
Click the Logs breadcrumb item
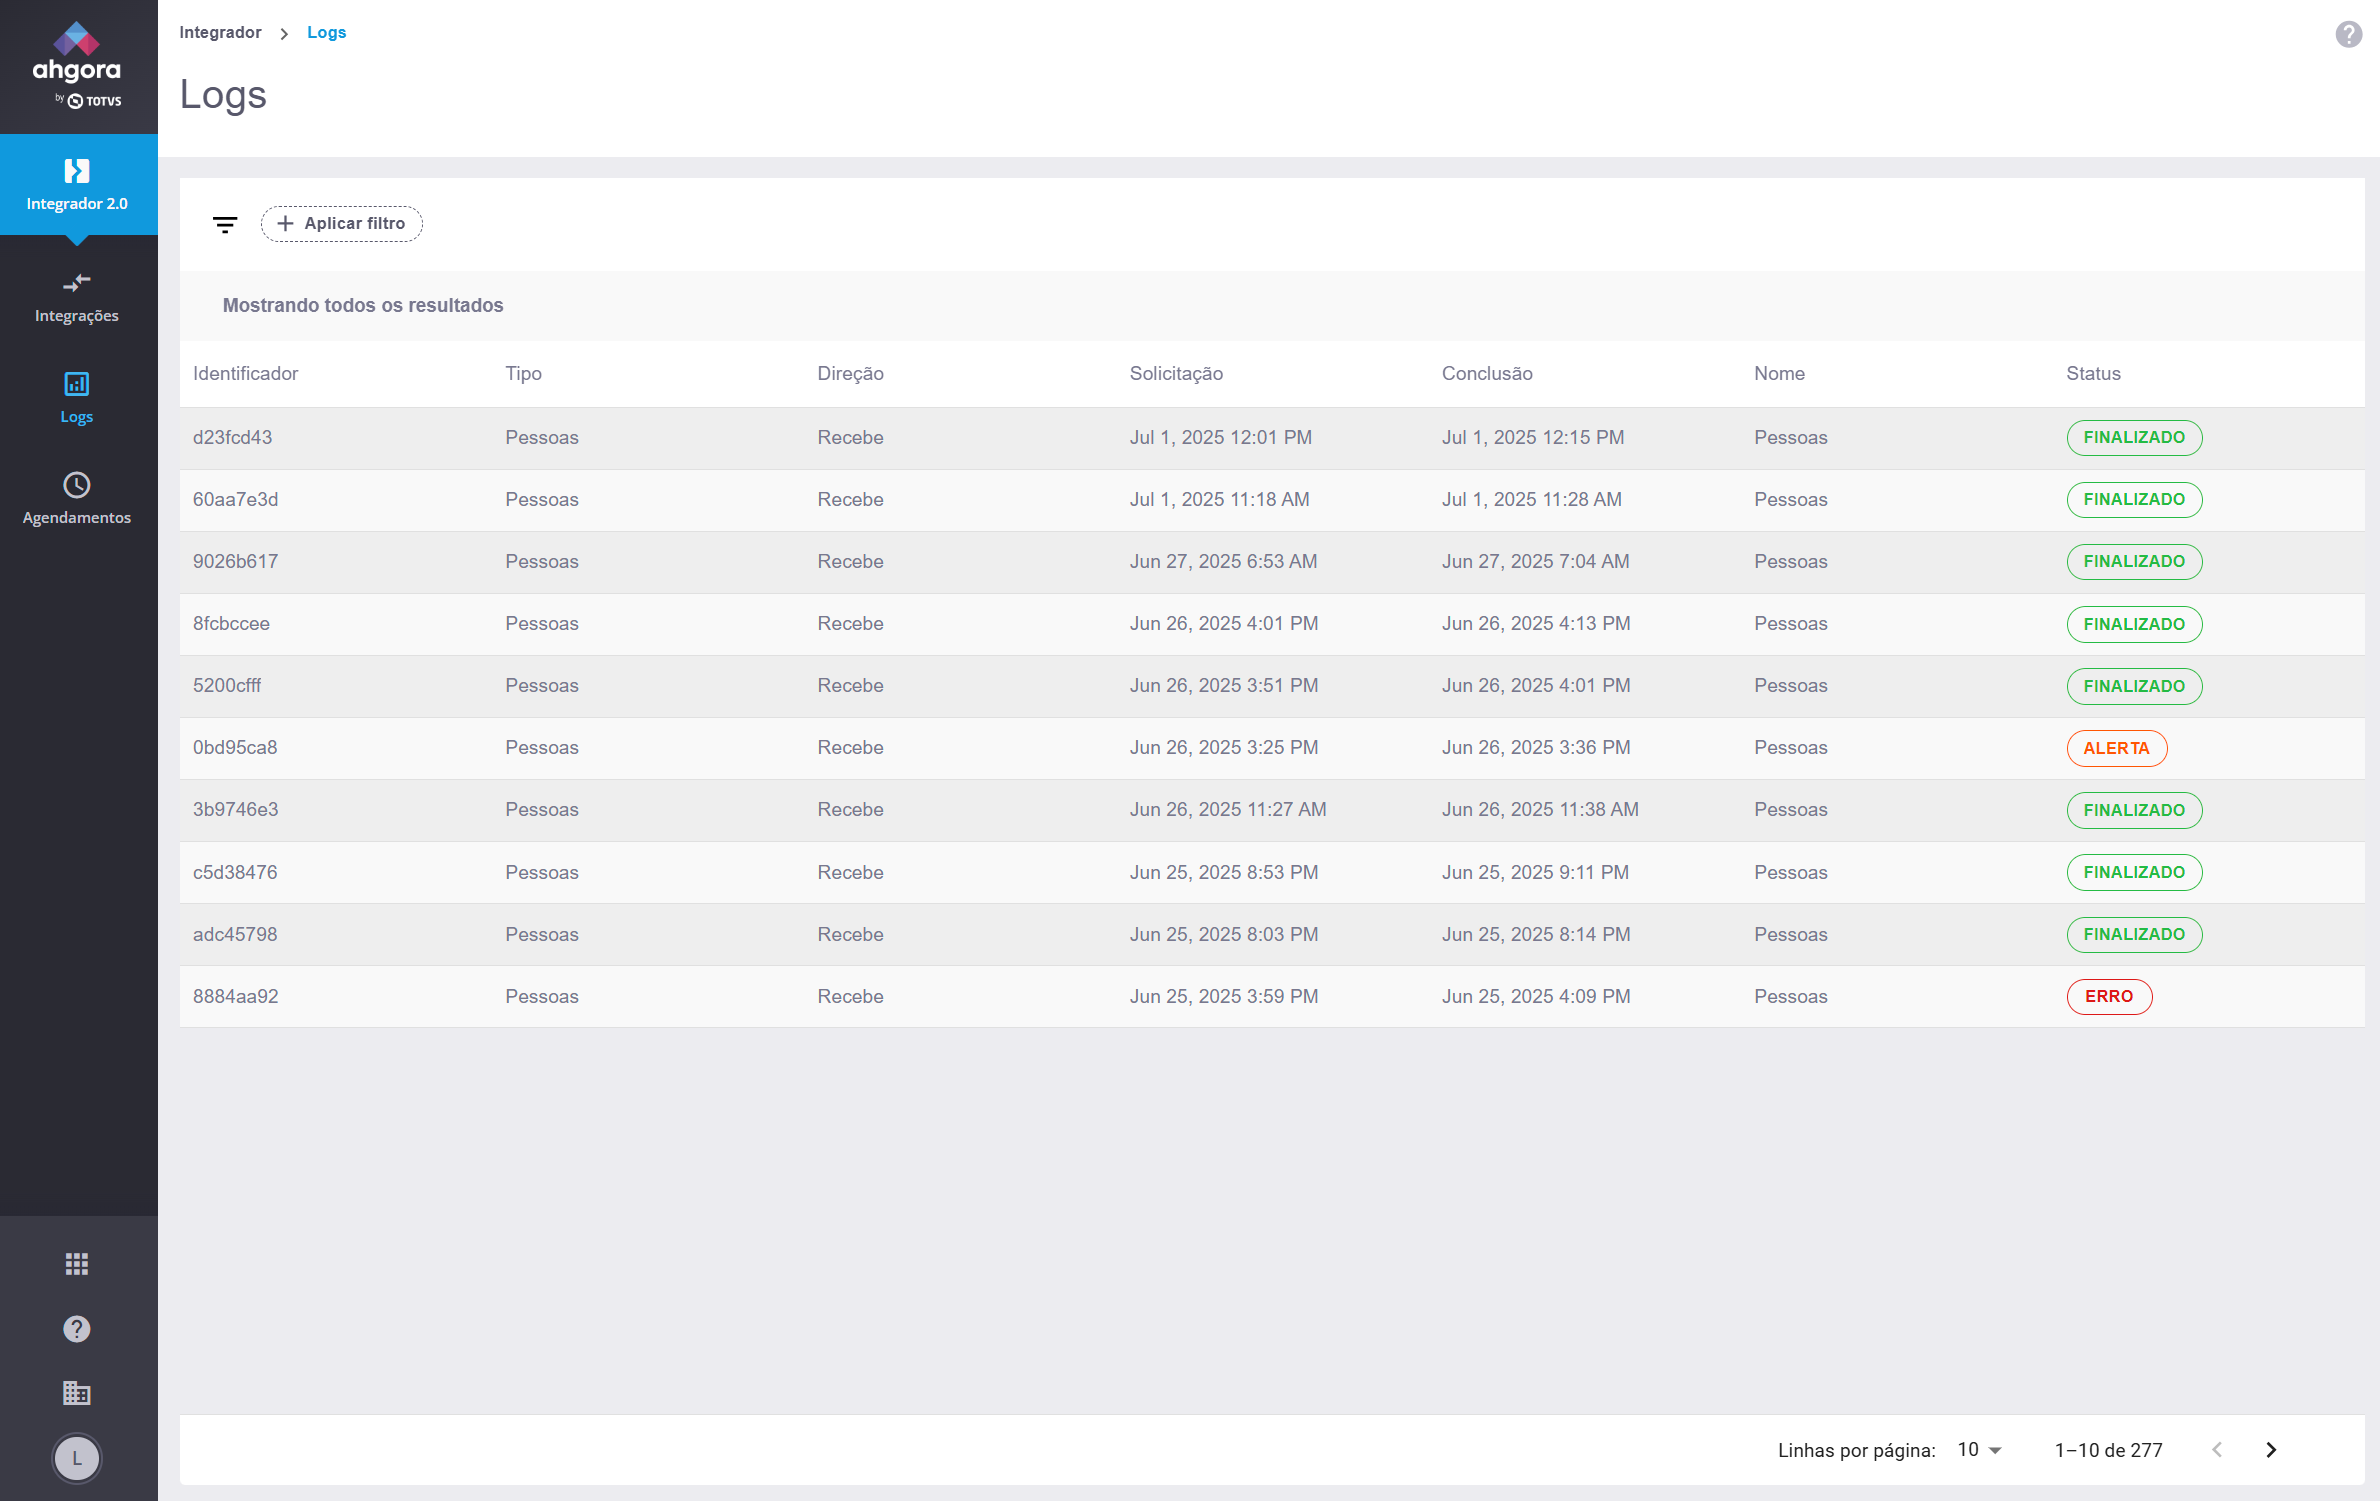click(326, 32)
